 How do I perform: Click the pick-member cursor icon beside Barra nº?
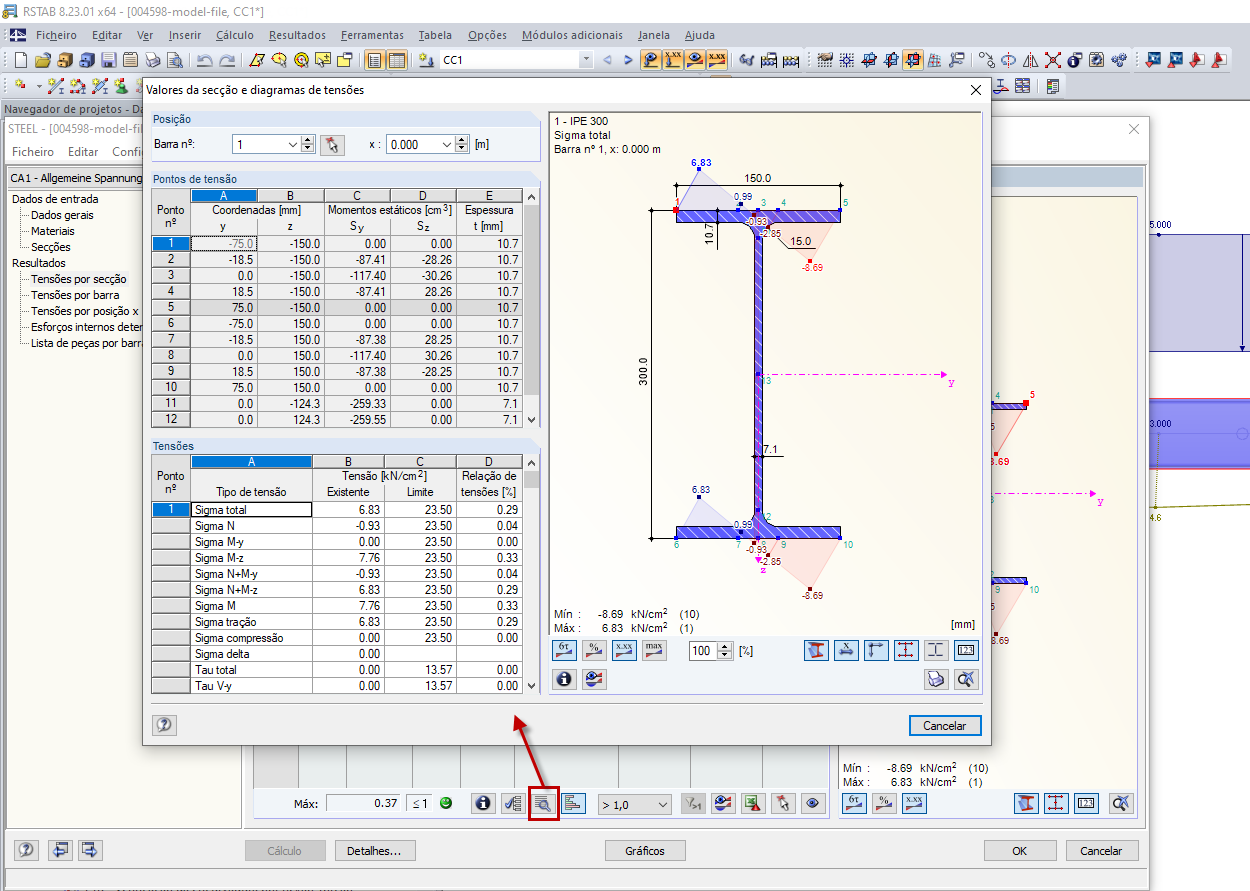pos(332,144)
